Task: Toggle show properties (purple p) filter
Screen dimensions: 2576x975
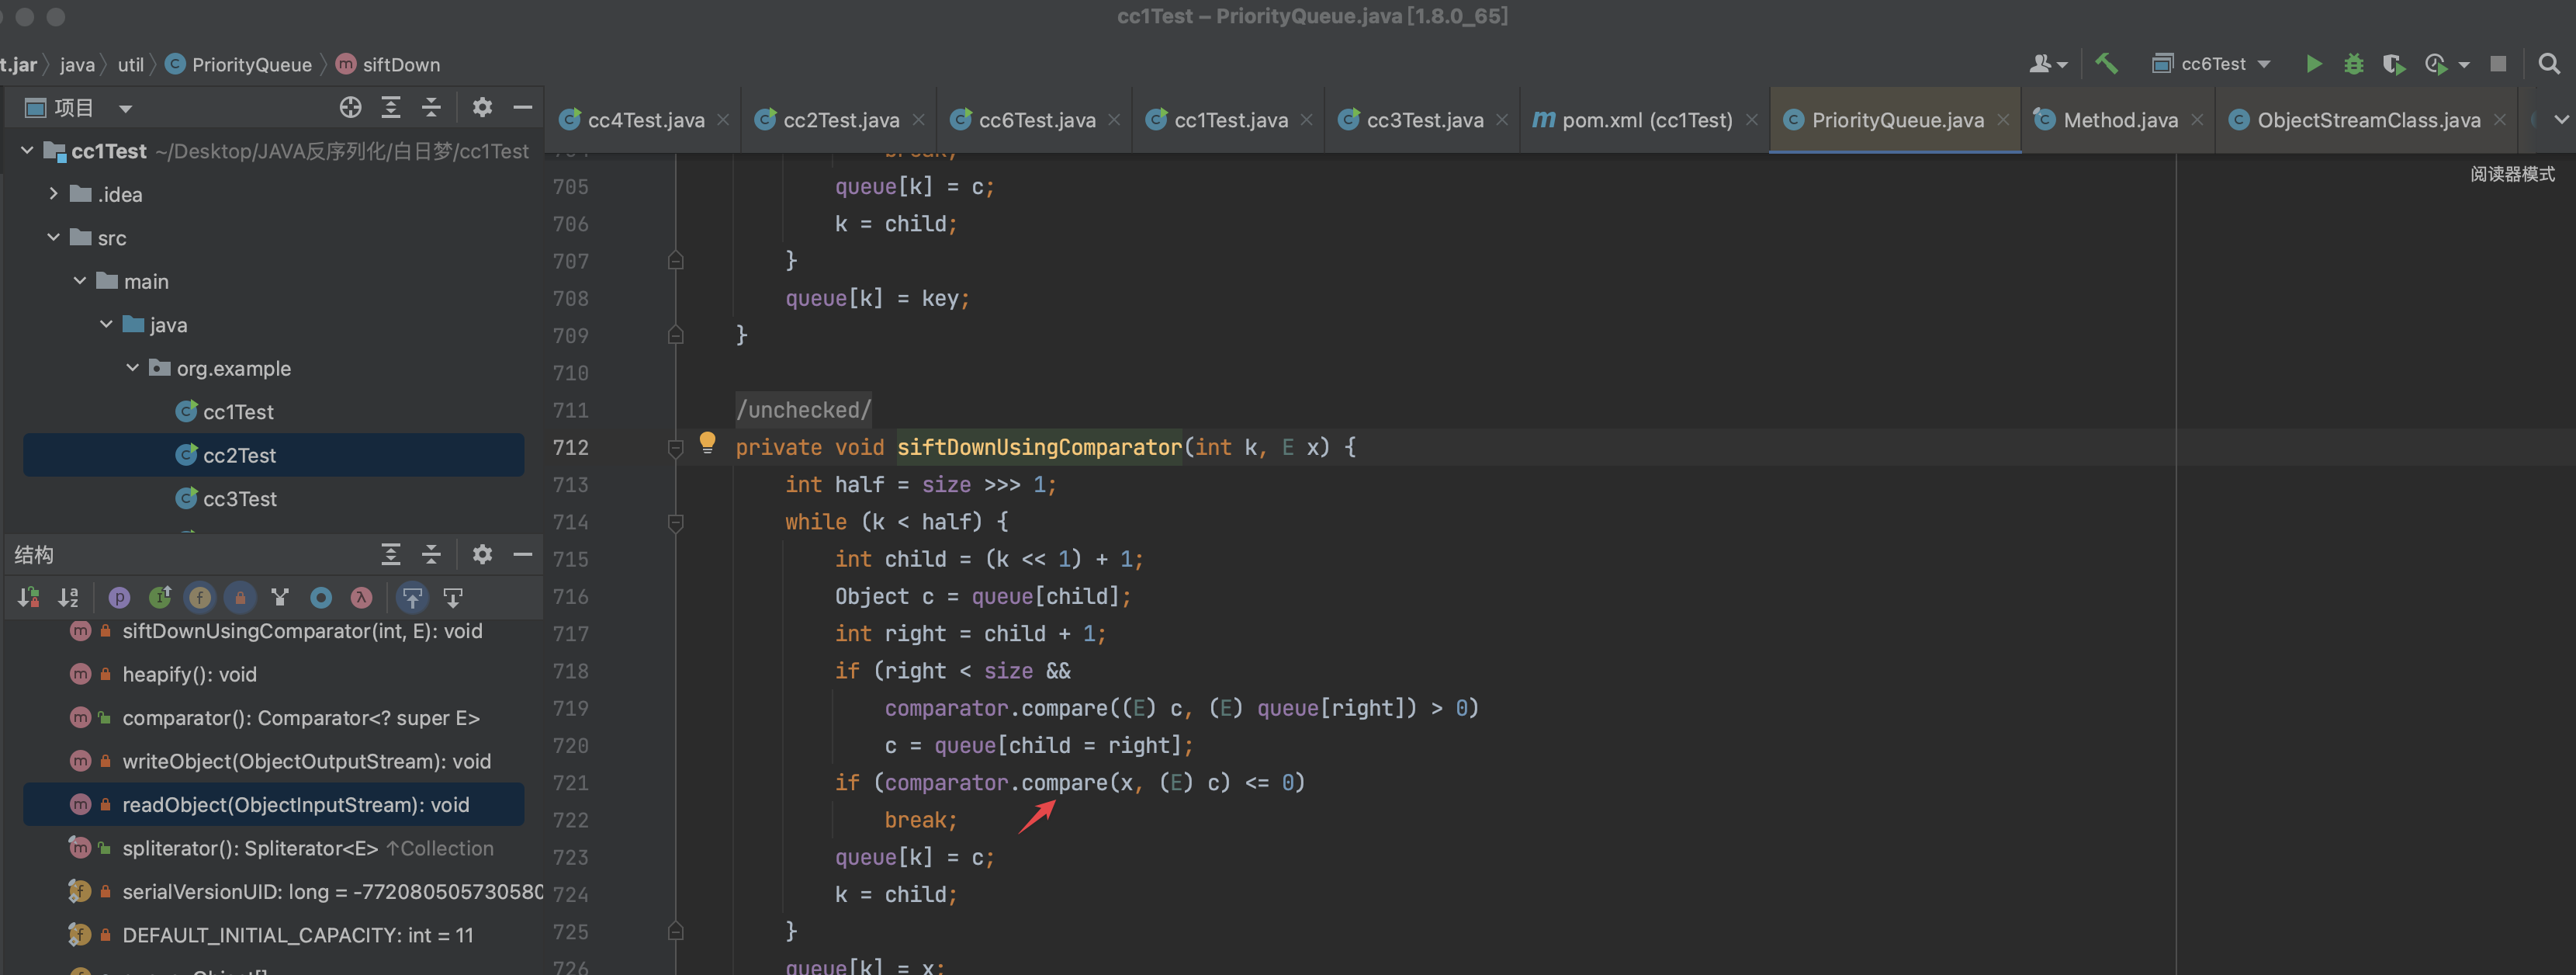Action: (x=119, y=598)
